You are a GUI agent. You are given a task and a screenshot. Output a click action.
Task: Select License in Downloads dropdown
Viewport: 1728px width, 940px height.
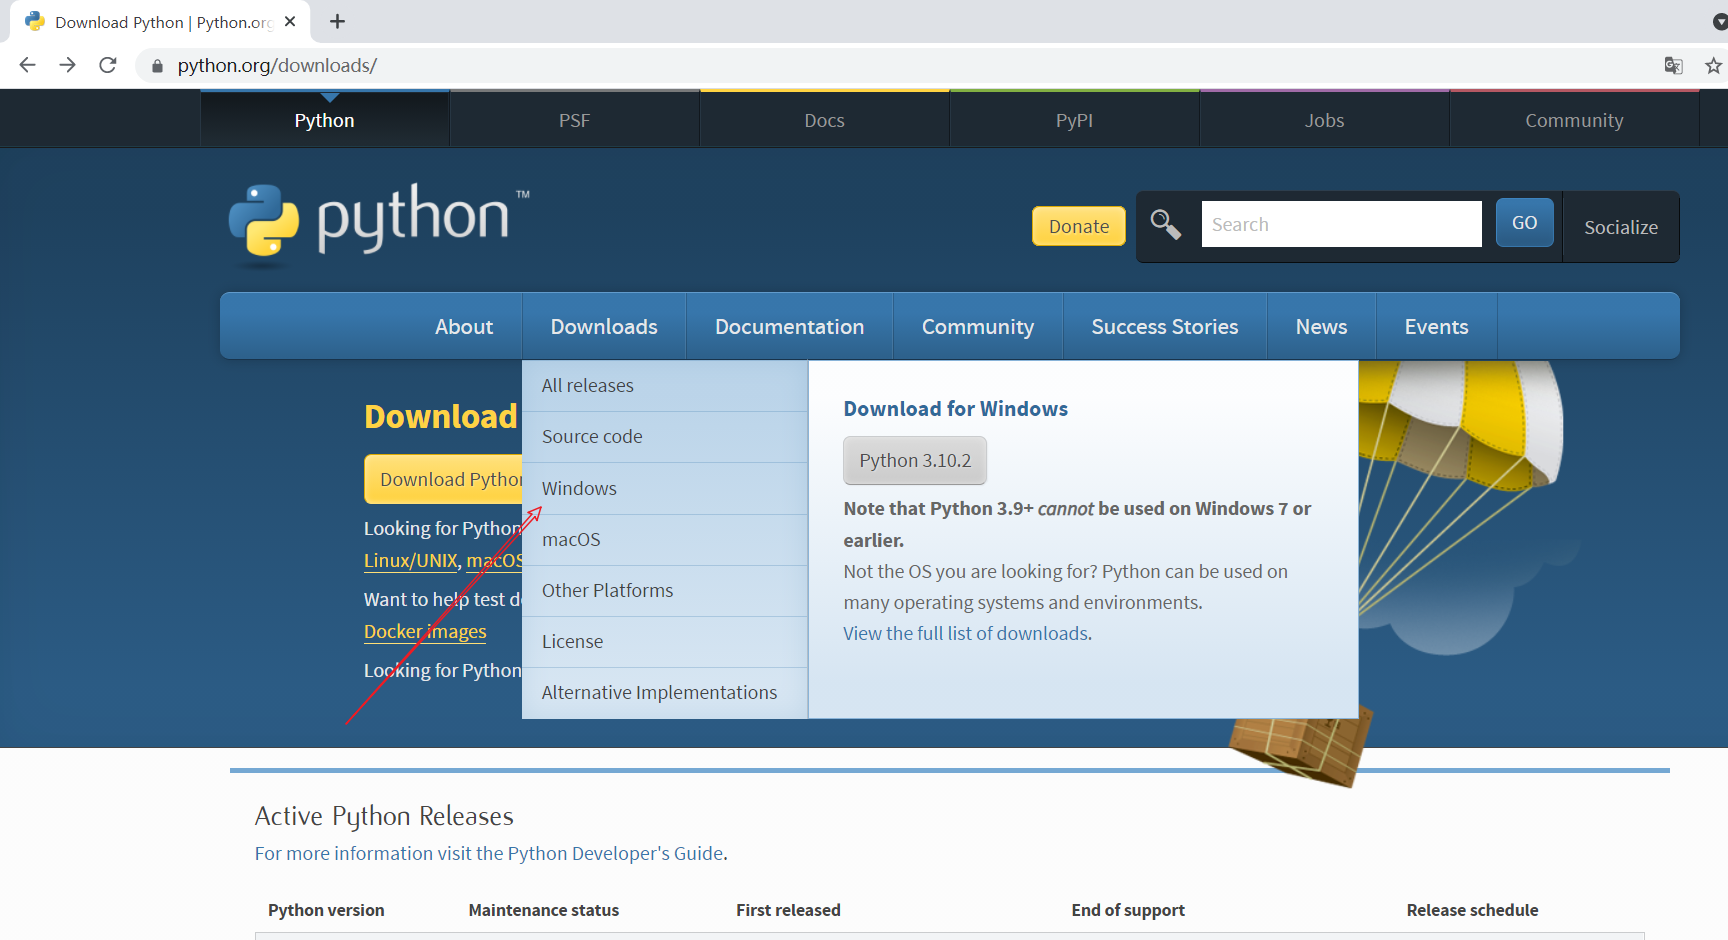[665, 642]
